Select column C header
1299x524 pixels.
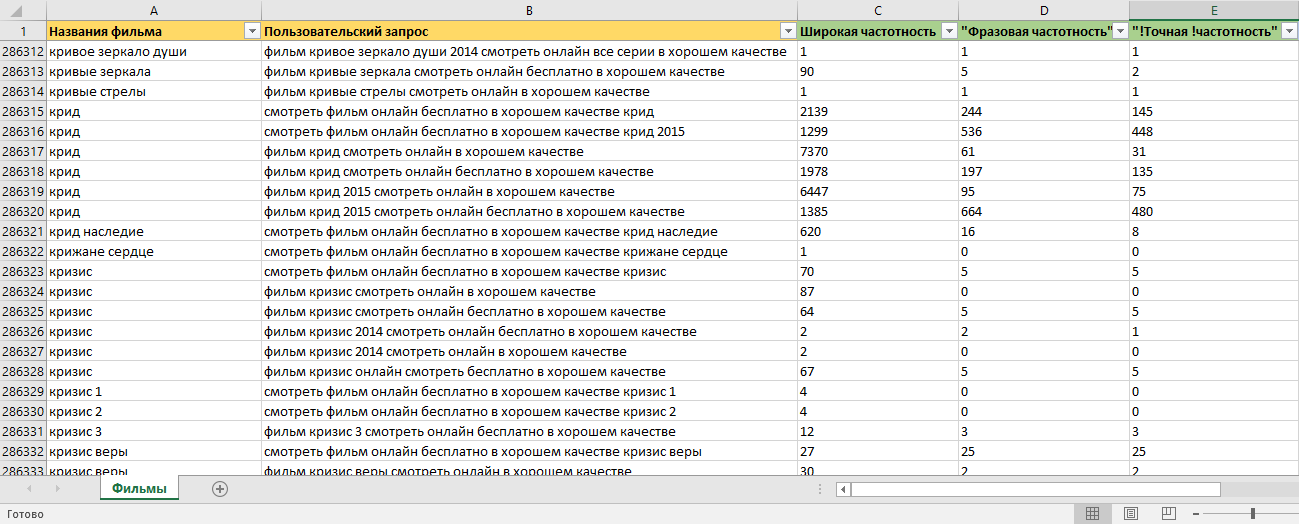coord(877,10)
